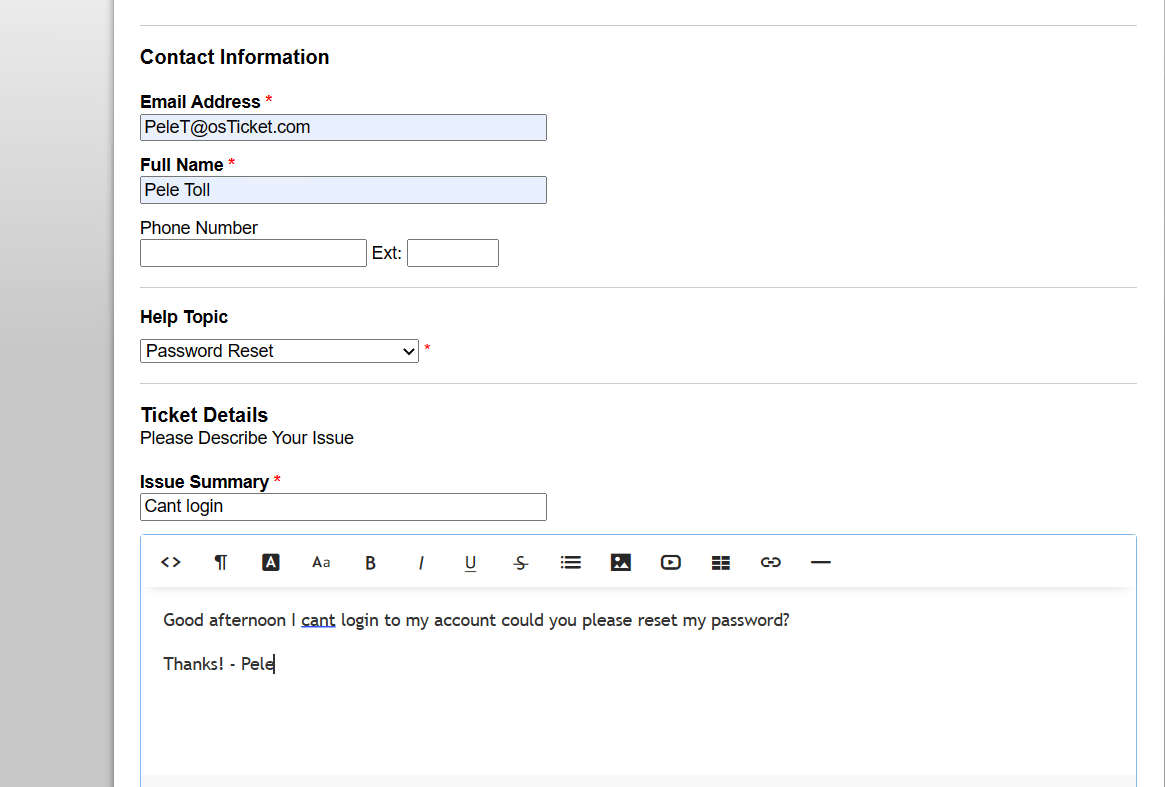Toggle underline formatting in the editor
Image resolution: width=1165 pixels, height=787 pixels.
(470, 562)
